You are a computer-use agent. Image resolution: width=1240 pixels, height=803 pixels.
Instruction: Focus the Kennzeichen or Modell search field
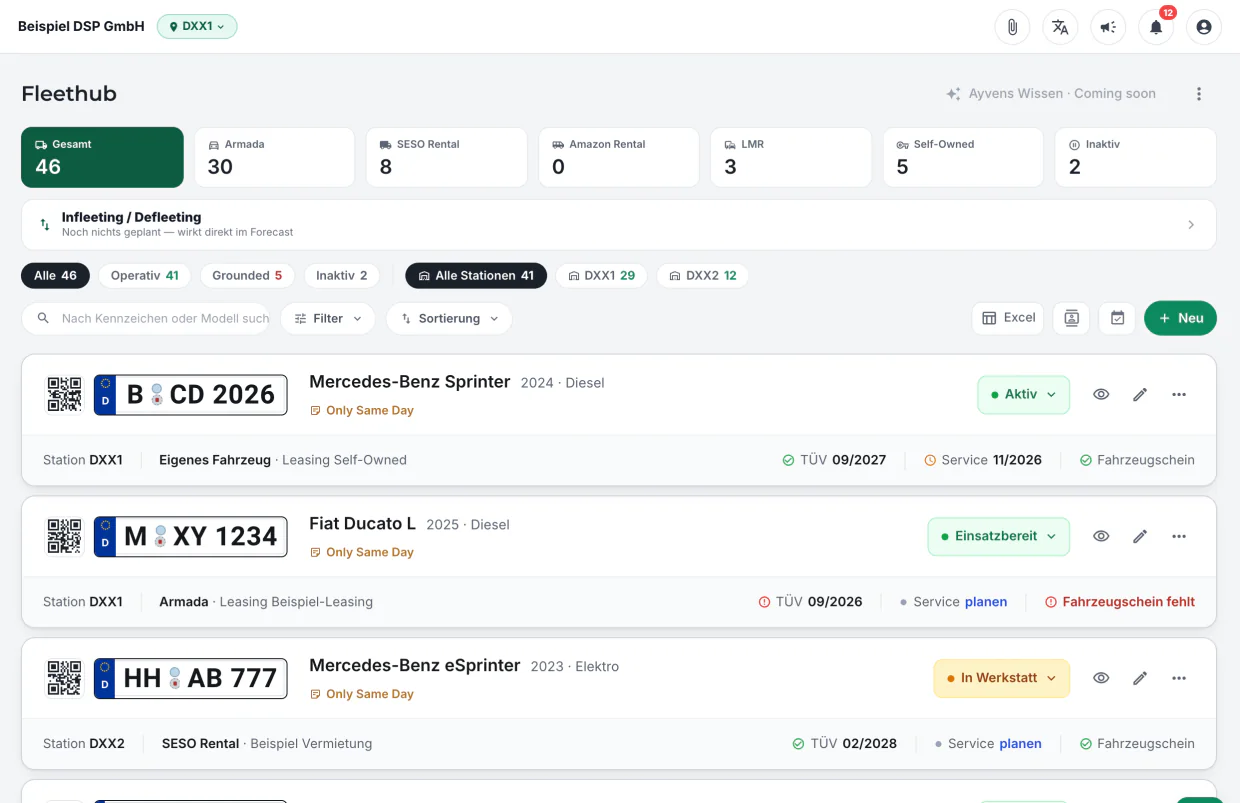click(146, 318)
